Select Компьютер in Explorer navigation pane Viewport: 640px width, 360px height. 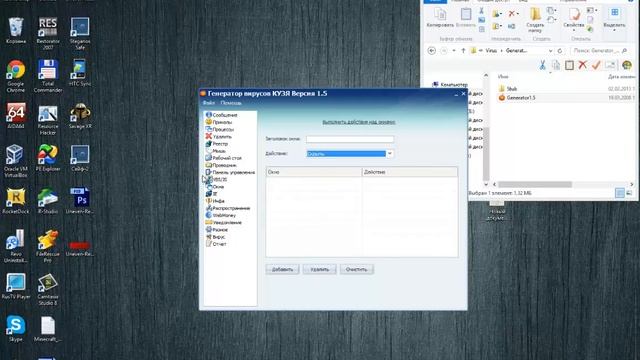coord(450,84)
